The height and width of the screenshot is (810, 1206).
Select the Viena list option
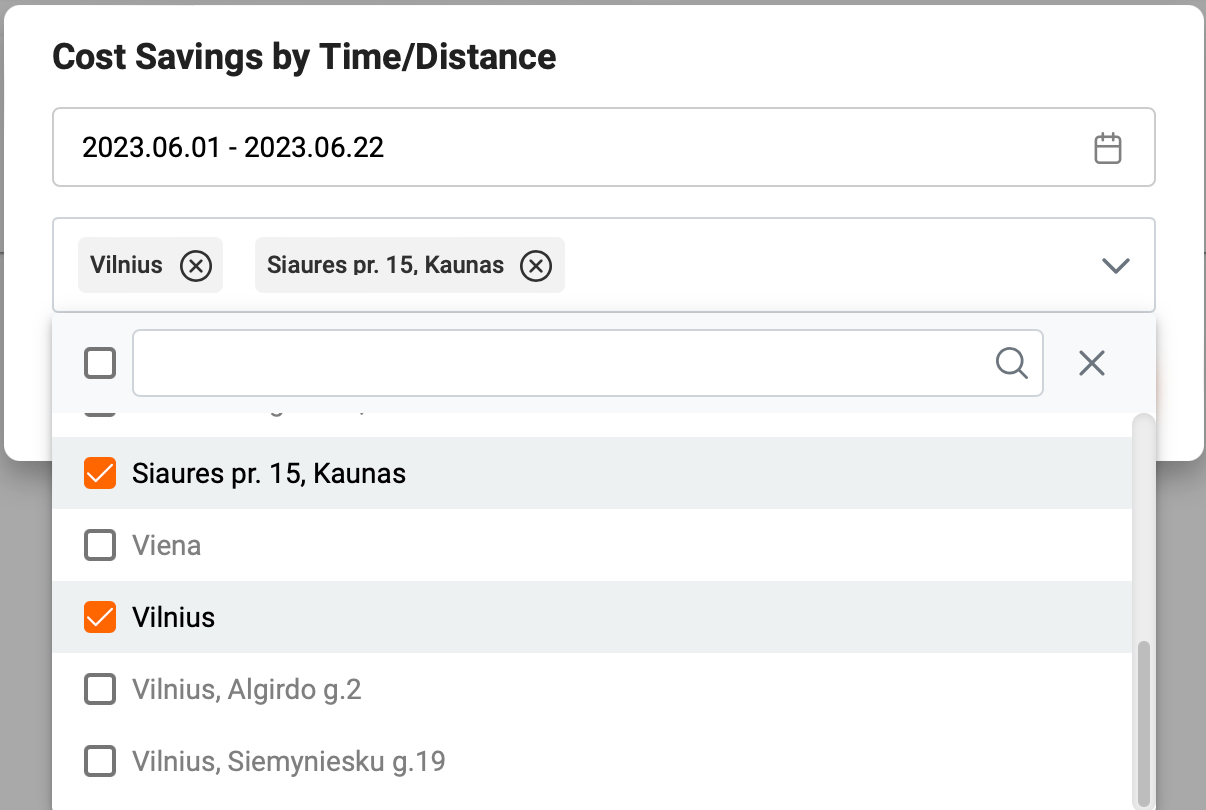167,545
